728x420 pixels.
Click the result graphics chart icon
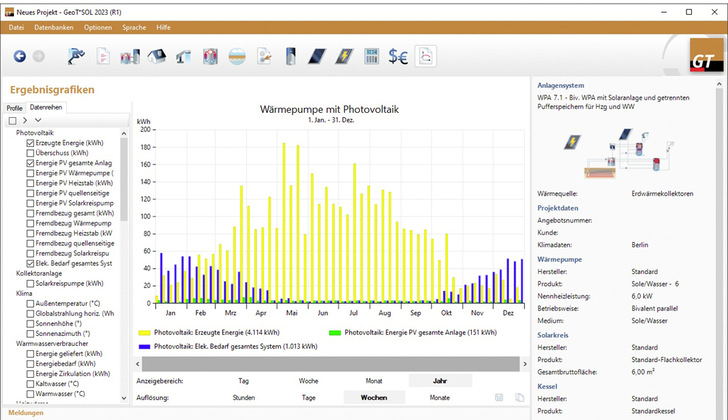pos(426,57)
